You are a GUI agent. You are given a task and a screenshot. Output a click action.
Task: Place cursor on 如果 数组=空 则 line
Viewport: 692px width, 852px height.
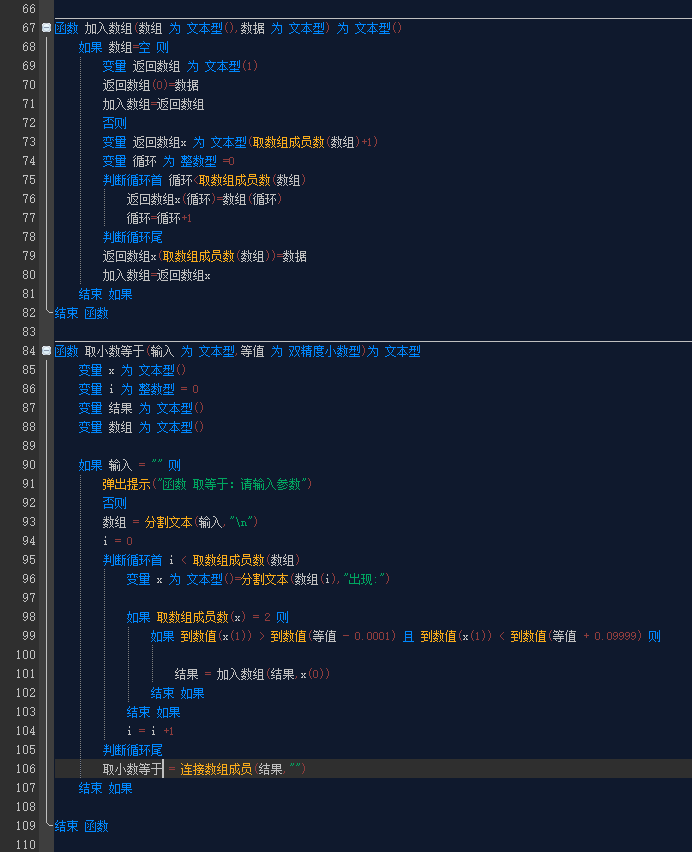pyautogui.click(x=123, y=47)
